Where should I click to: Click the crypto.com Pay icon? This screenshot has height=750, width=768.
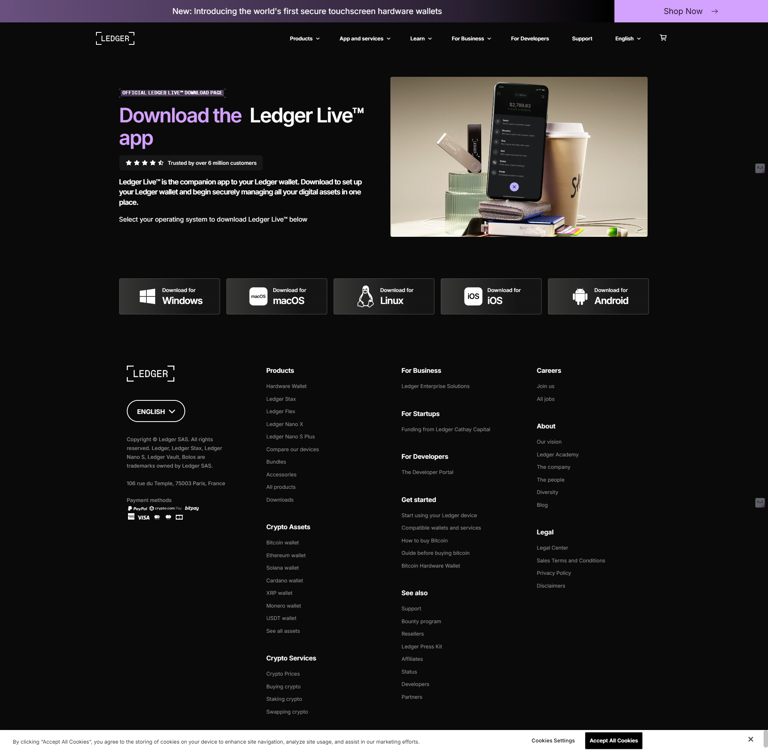166,508
